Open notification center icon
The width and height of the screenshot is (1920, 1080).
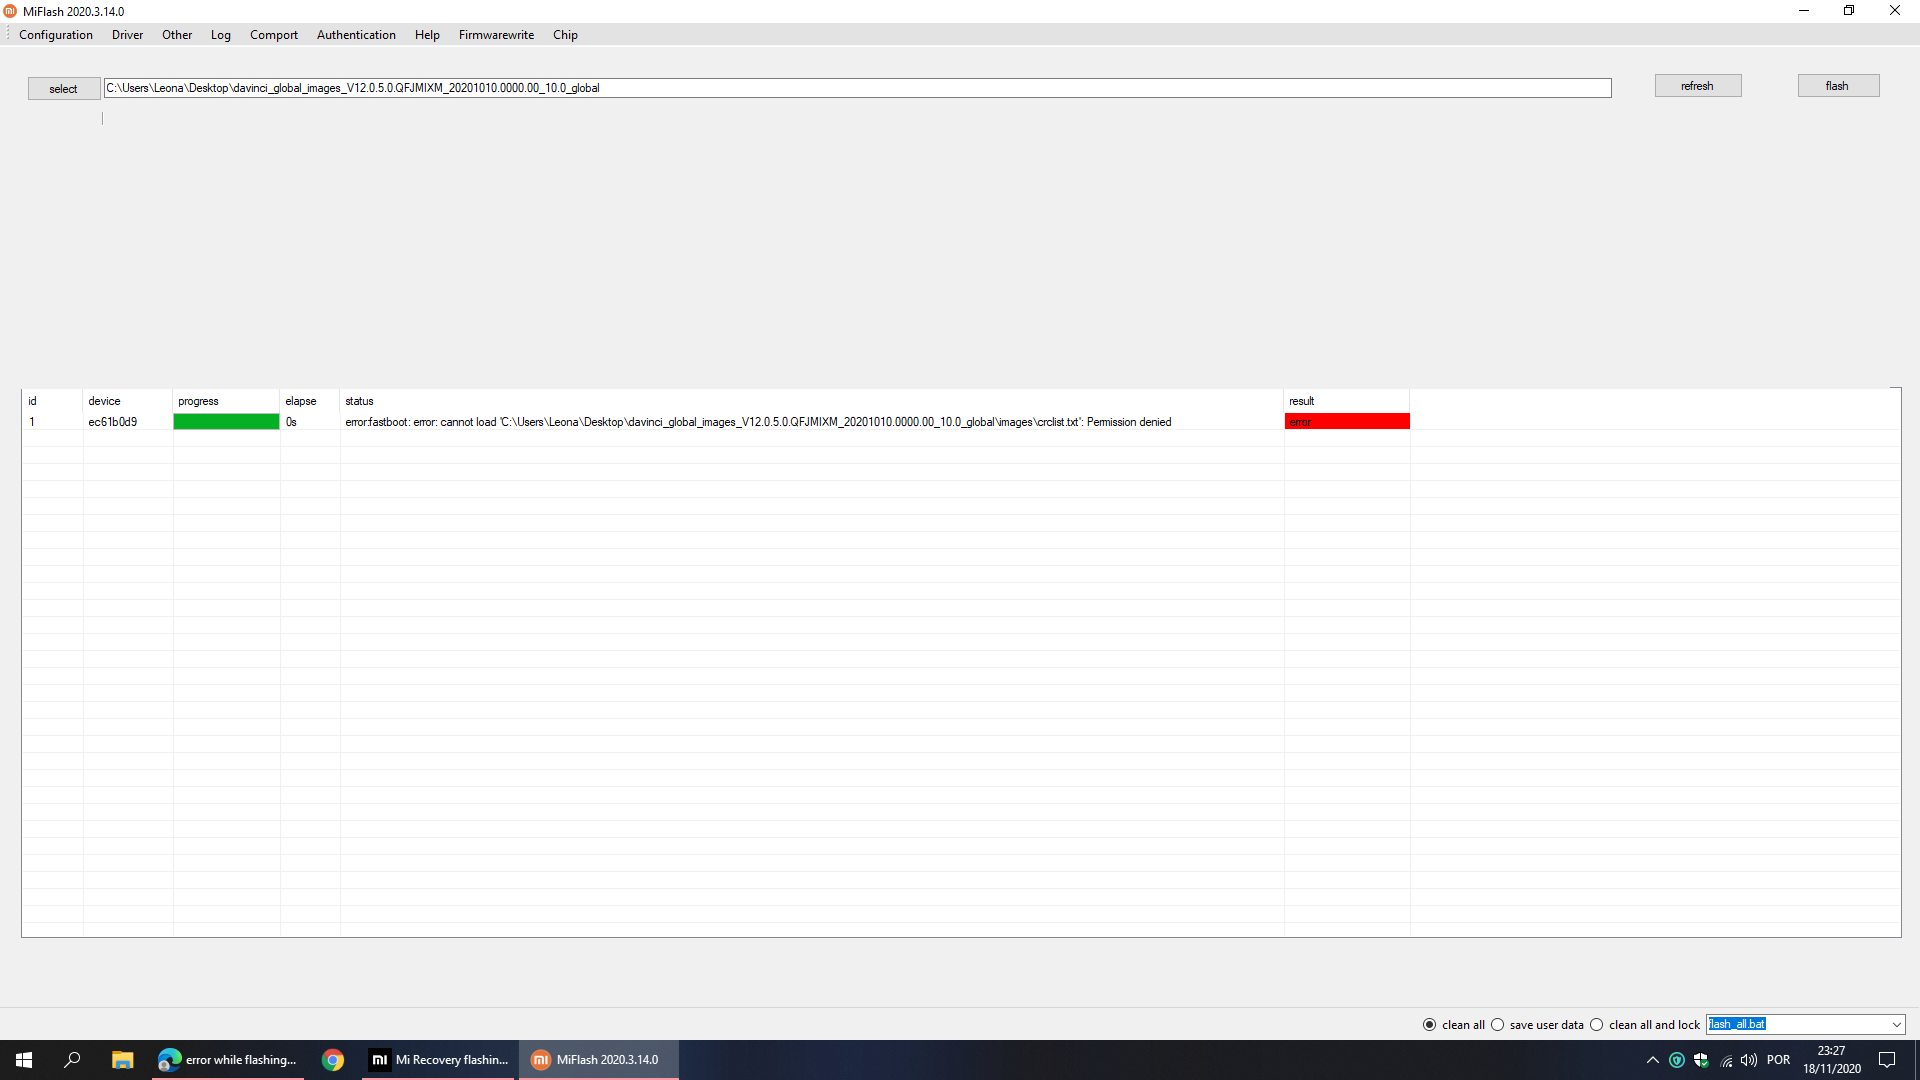[x=1887, y=1060]
